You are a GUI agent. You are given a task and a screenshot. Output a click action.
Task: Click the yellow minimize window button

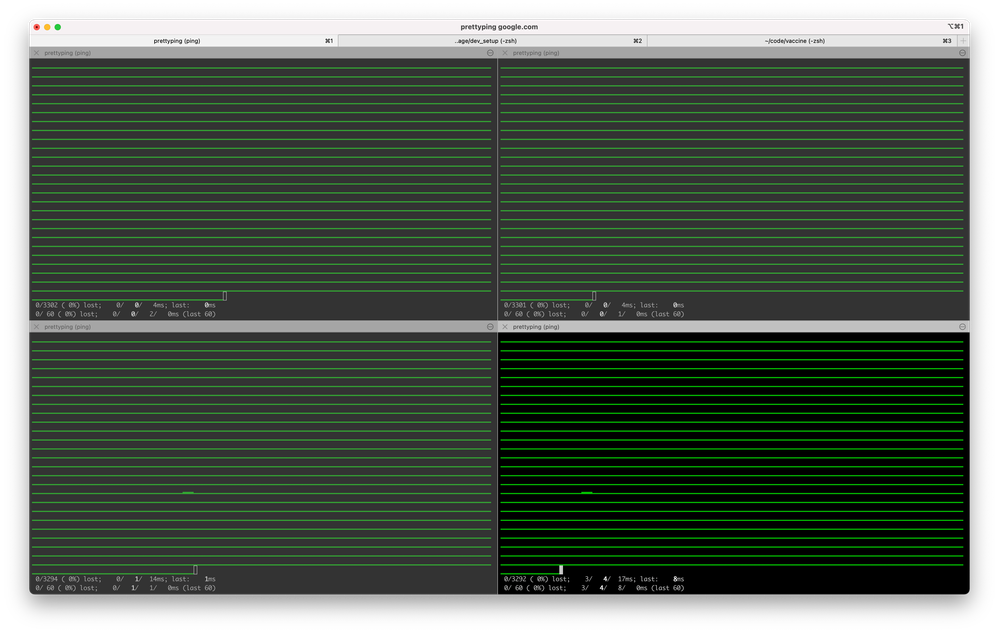(x=47, y=27)
